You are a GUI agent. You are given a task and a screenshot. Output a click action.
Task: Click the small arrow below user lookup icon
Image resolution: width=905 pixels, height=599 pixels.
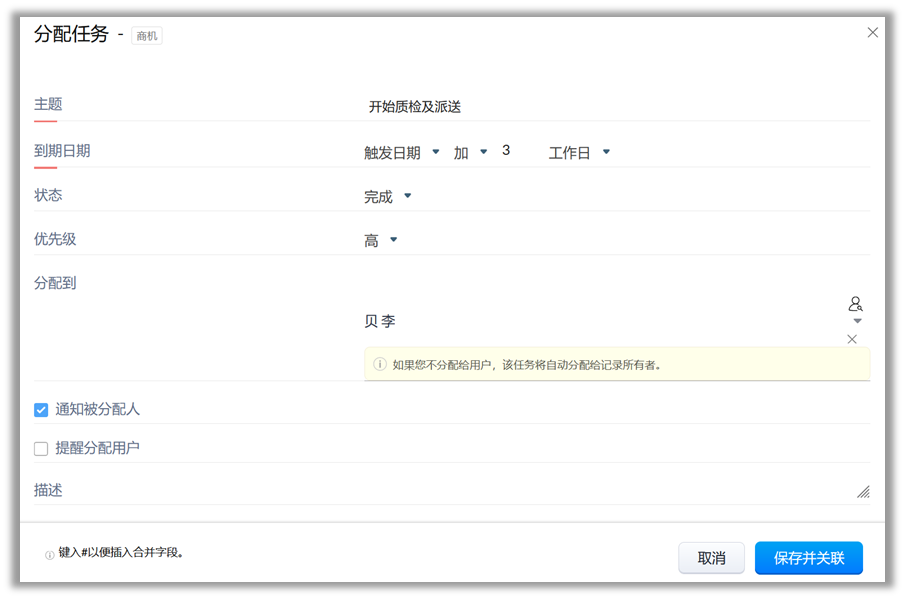(x=857, y=321)
